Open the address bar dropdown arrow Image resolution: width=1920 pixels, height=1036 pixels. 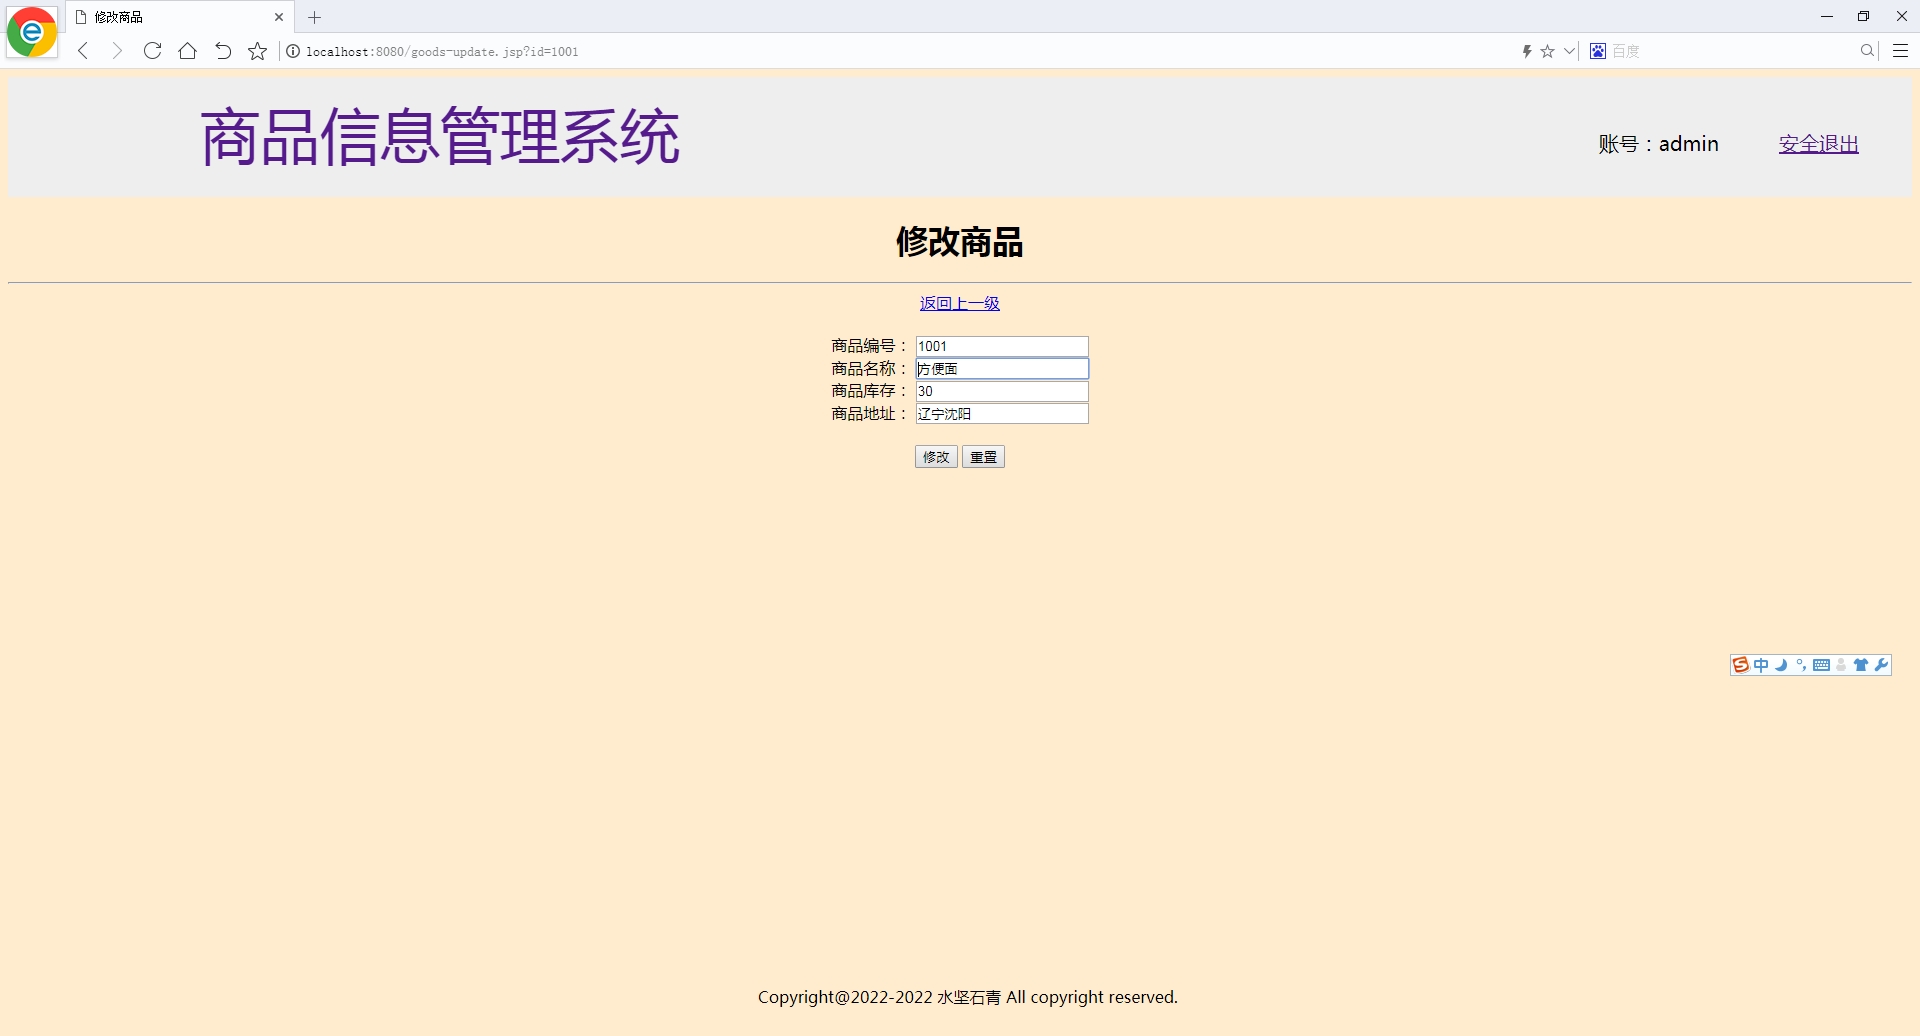pos(1569,51)
